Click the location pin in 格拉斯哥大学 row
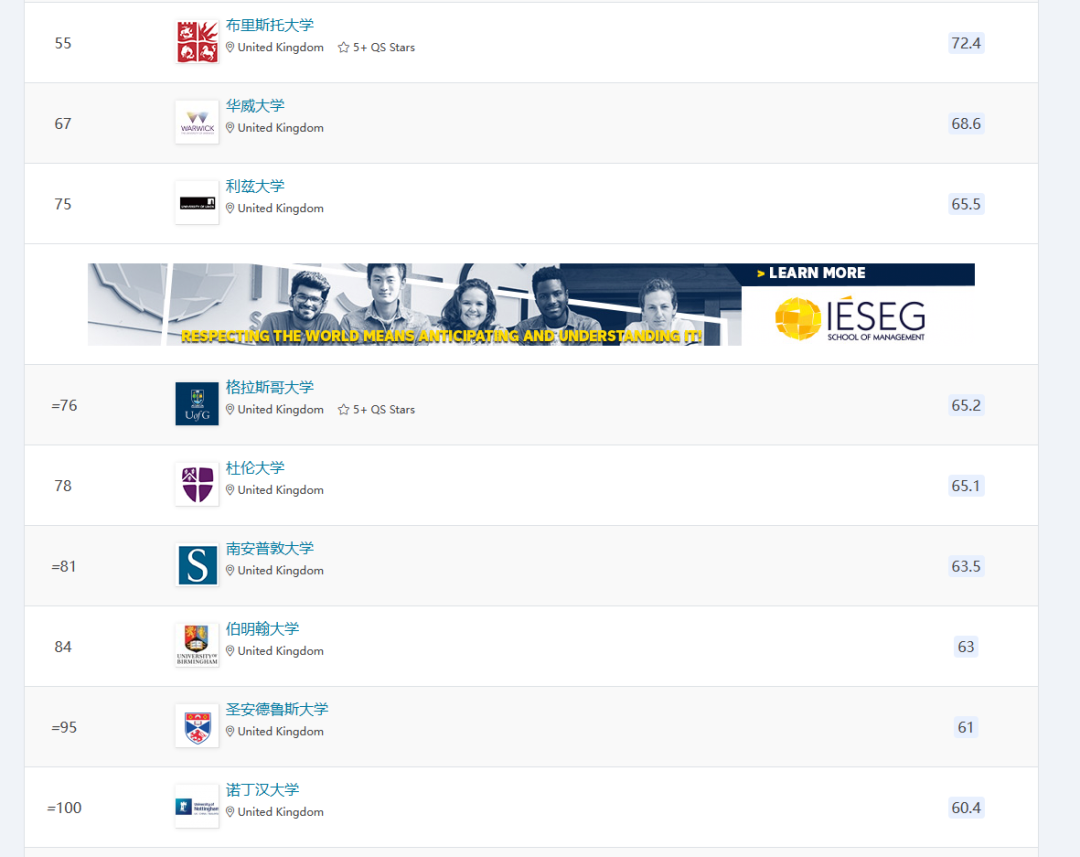The width and height of the screenshot is (1080, 857). [230, 410]
